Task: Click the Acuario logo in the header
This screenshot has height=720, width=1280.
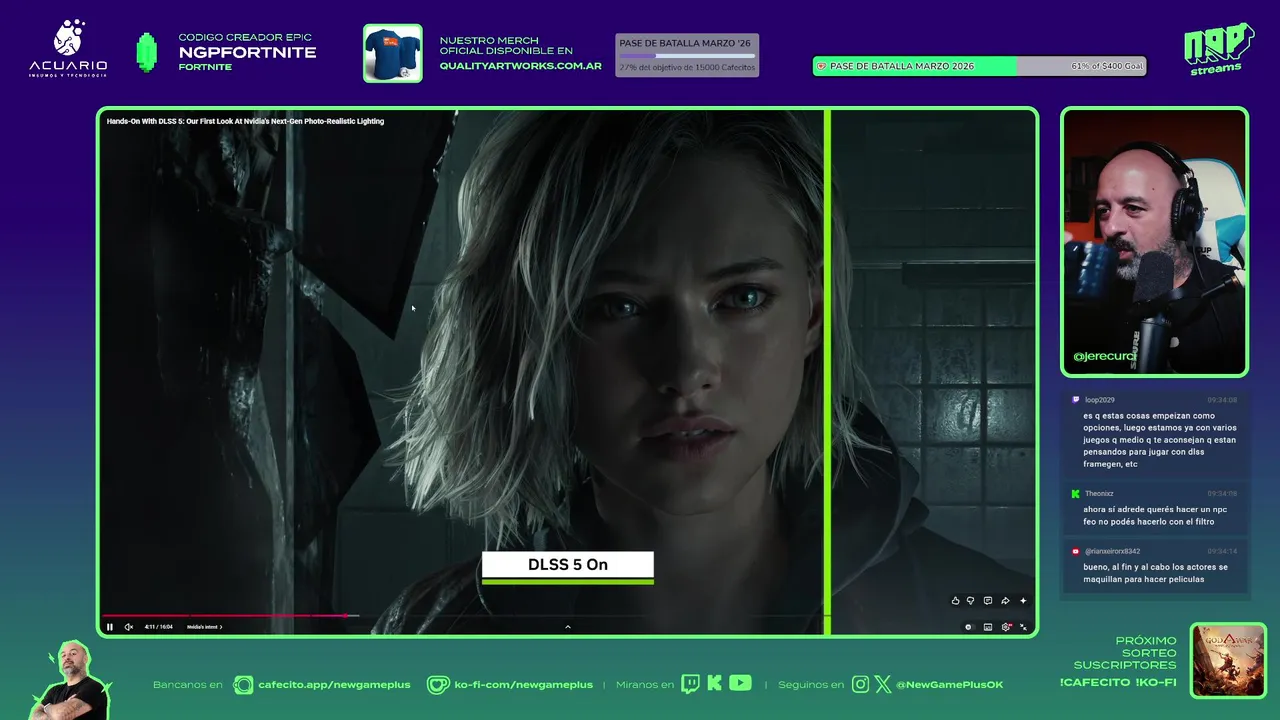Action: click(x=68, y=48)
